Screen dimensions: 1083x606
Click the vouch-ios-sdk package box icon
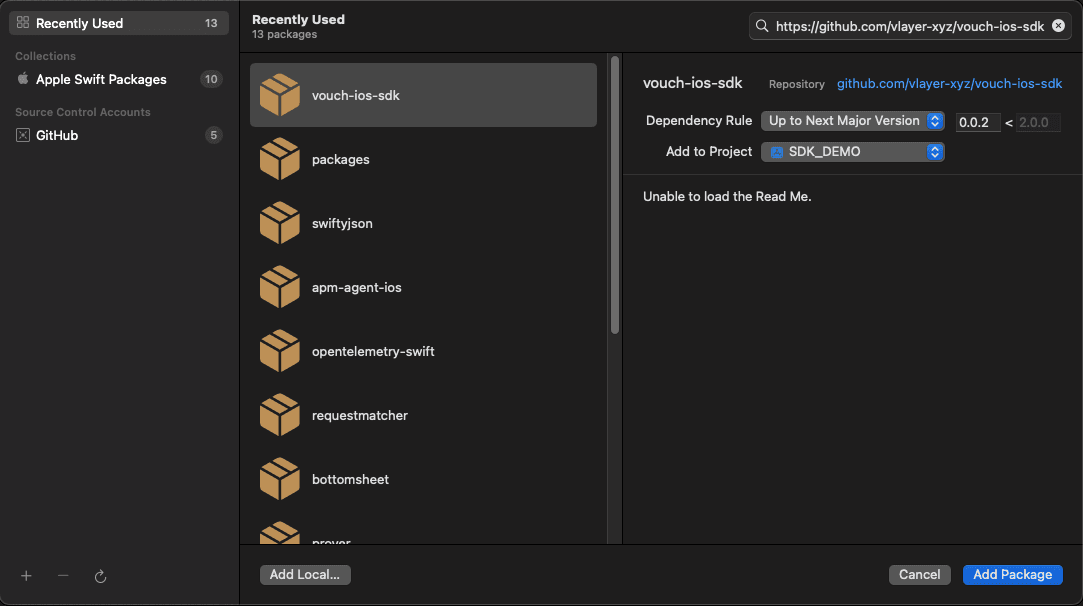[280, 95]
